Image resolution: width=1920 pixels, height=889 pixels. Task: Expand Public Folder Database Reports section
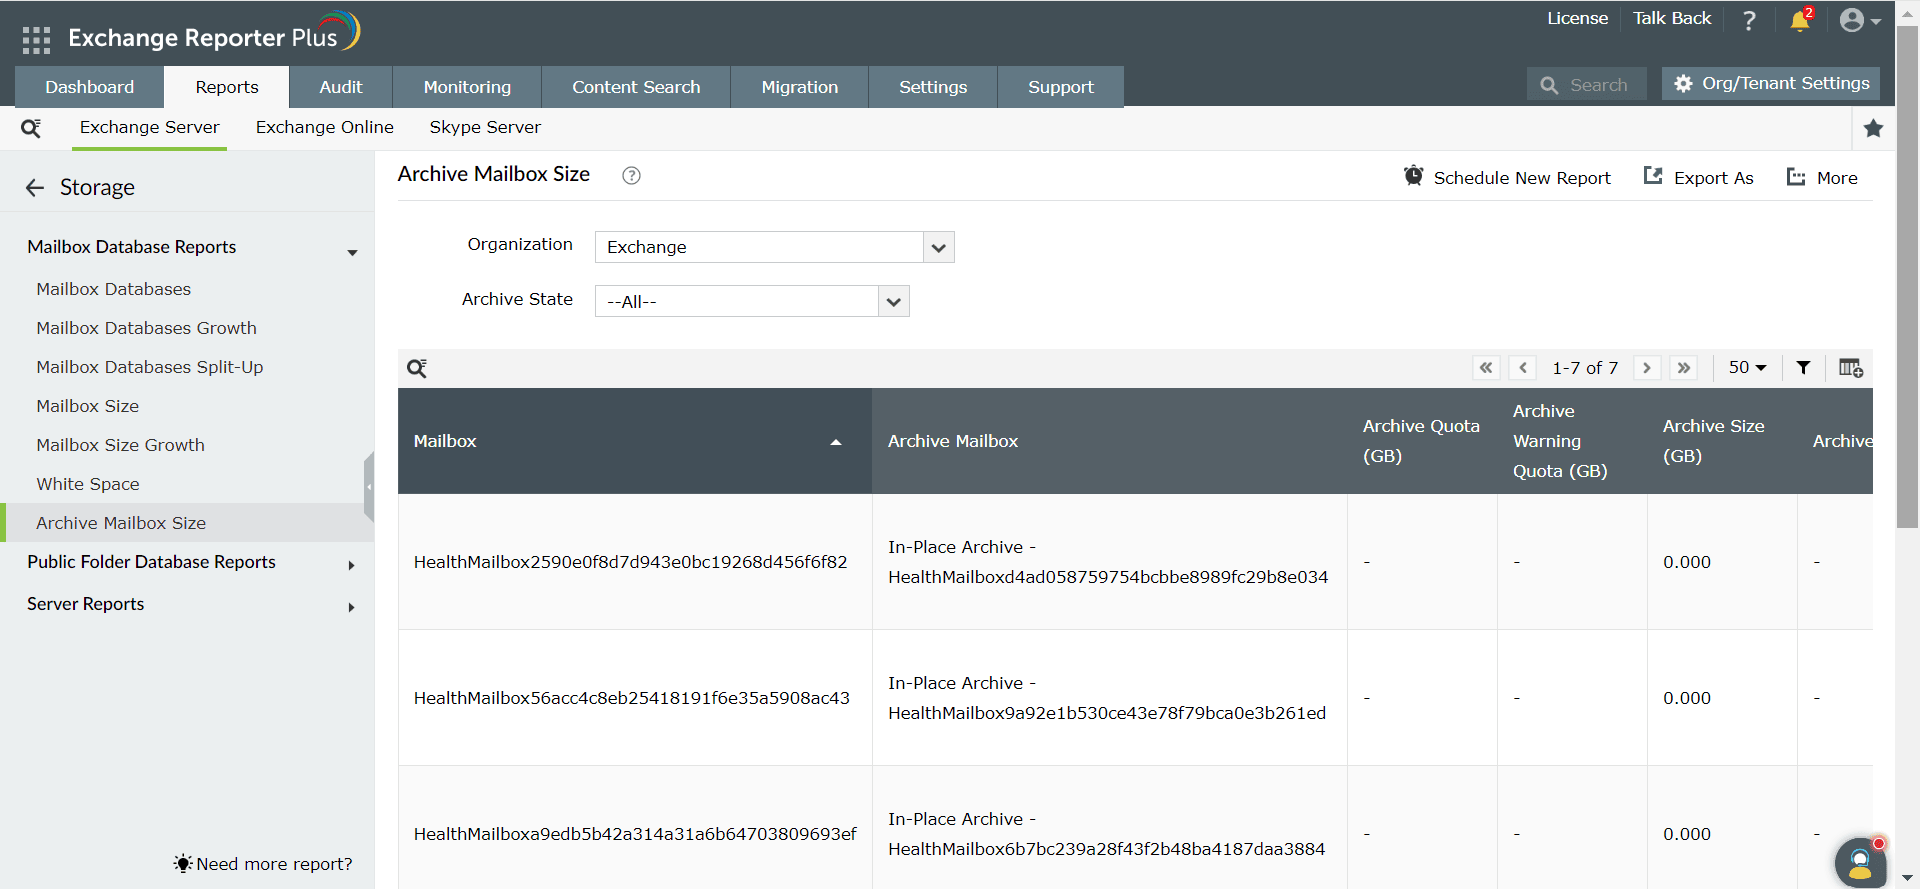351,566
